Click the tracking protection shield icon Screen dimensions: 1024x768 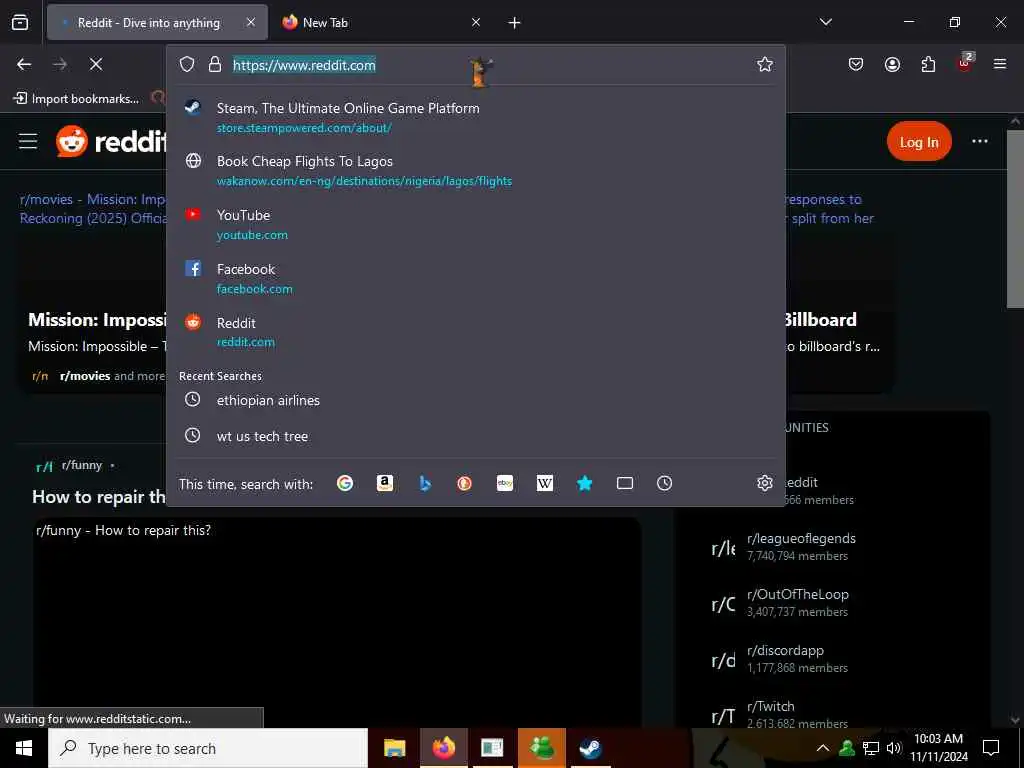click(187, 64)
